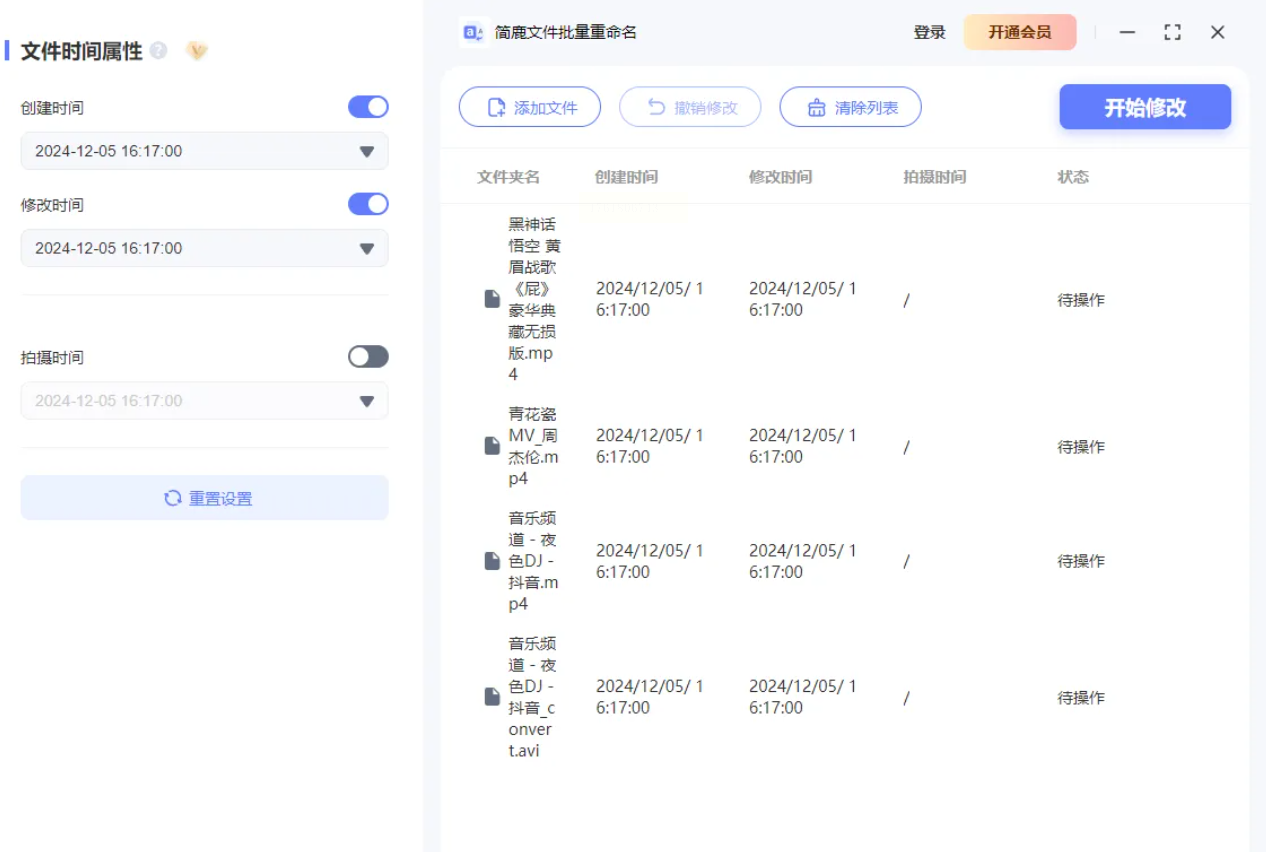Disable the 创建时间 toggle switch
The image size is (1266, 852).
(x=368, y=107)
